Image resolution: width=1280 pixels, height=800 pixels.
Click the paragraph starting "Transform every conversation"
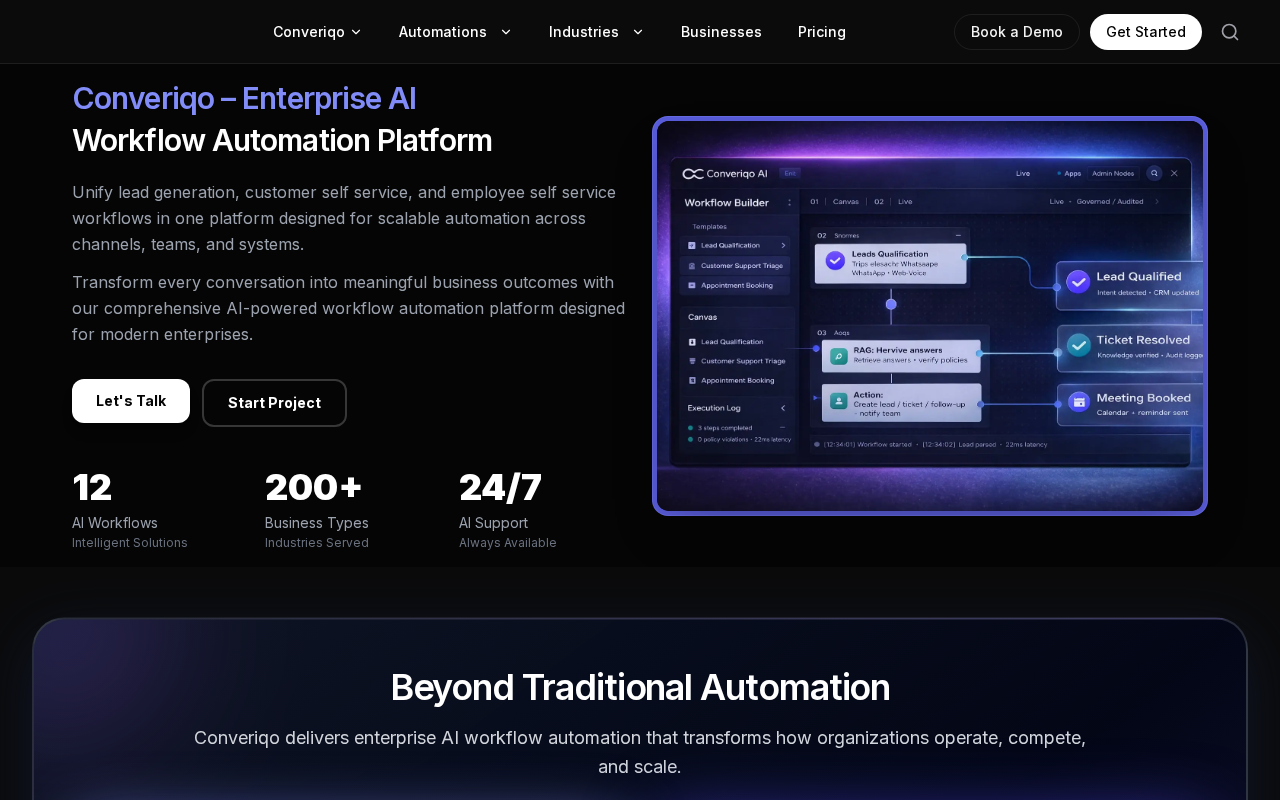[x=349, y=308]
